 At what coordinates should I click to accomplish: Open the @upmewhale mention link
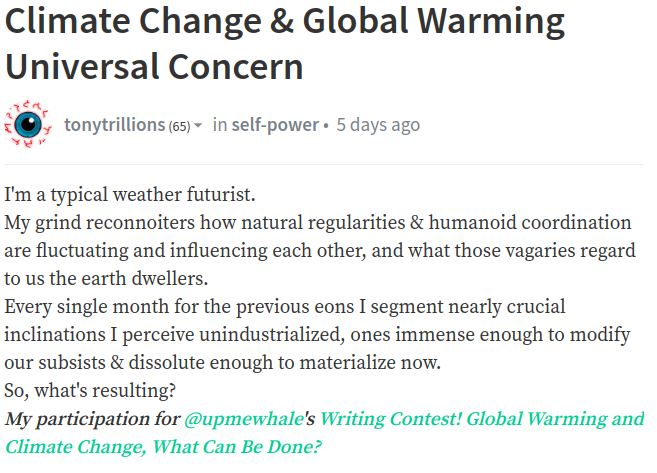244,419
